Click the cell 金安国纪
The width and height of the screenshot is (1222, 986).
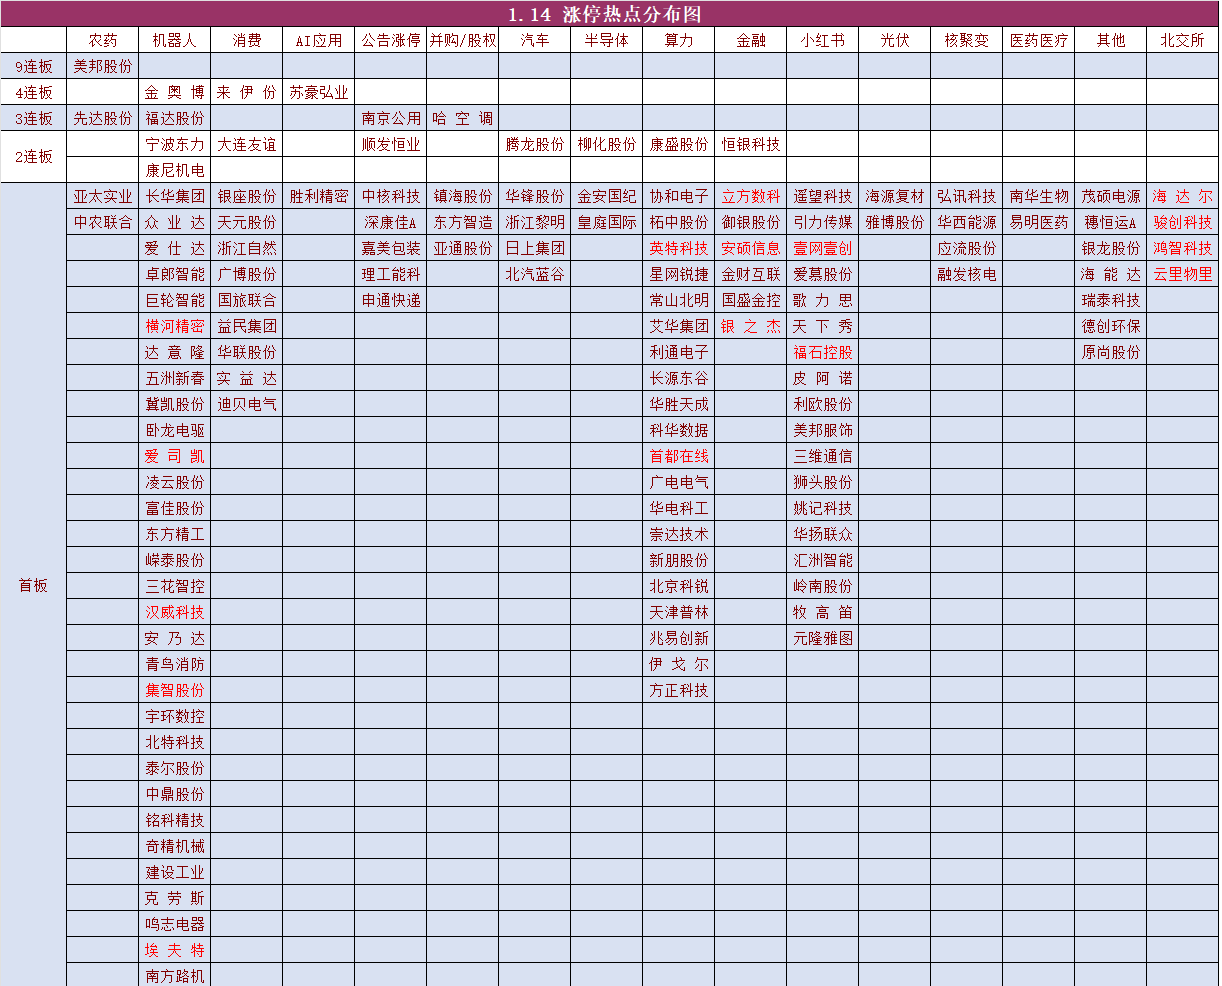pyautogui.click(x=607, y=196)
